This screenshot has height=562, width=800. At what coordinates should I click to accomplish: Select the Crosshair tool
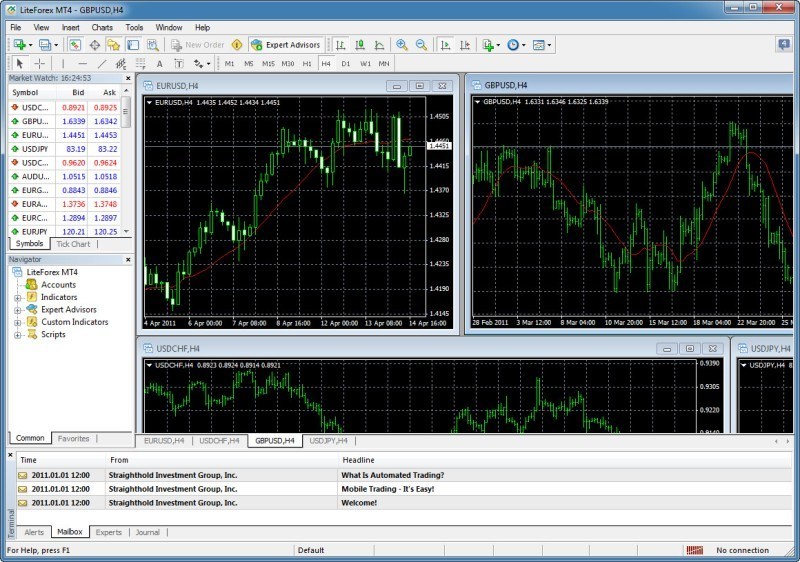point(39,64)
